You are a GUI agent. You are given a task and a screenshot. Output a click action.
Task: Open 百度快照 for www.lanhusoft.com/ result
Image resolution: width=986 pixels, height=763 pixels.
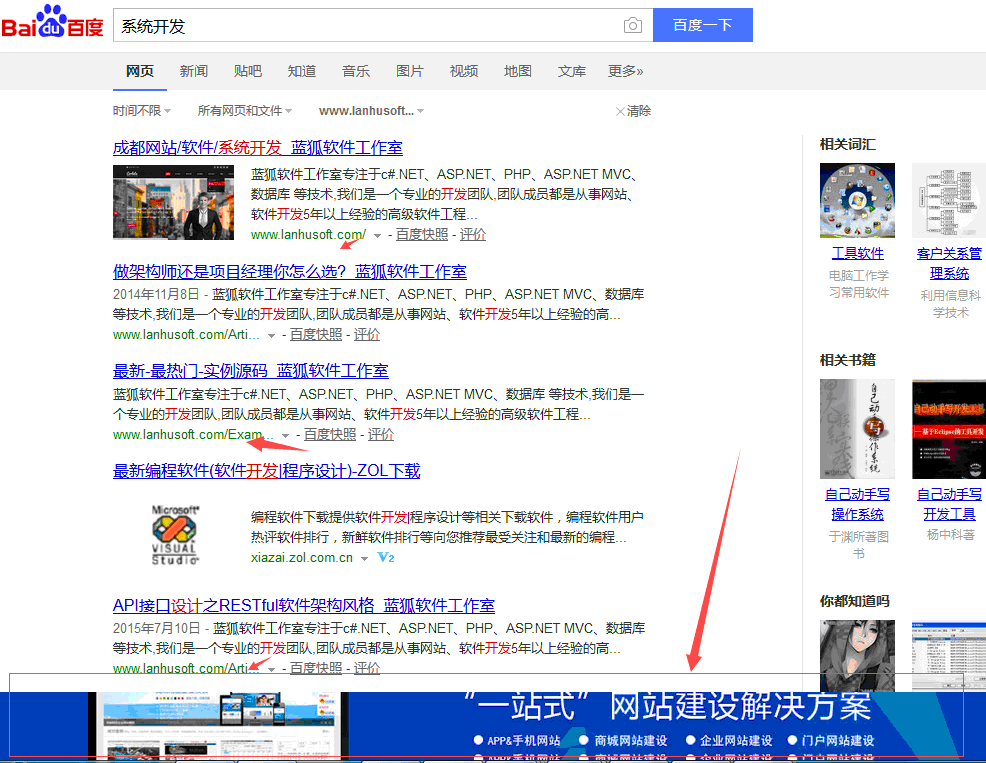tap(422, 235)
